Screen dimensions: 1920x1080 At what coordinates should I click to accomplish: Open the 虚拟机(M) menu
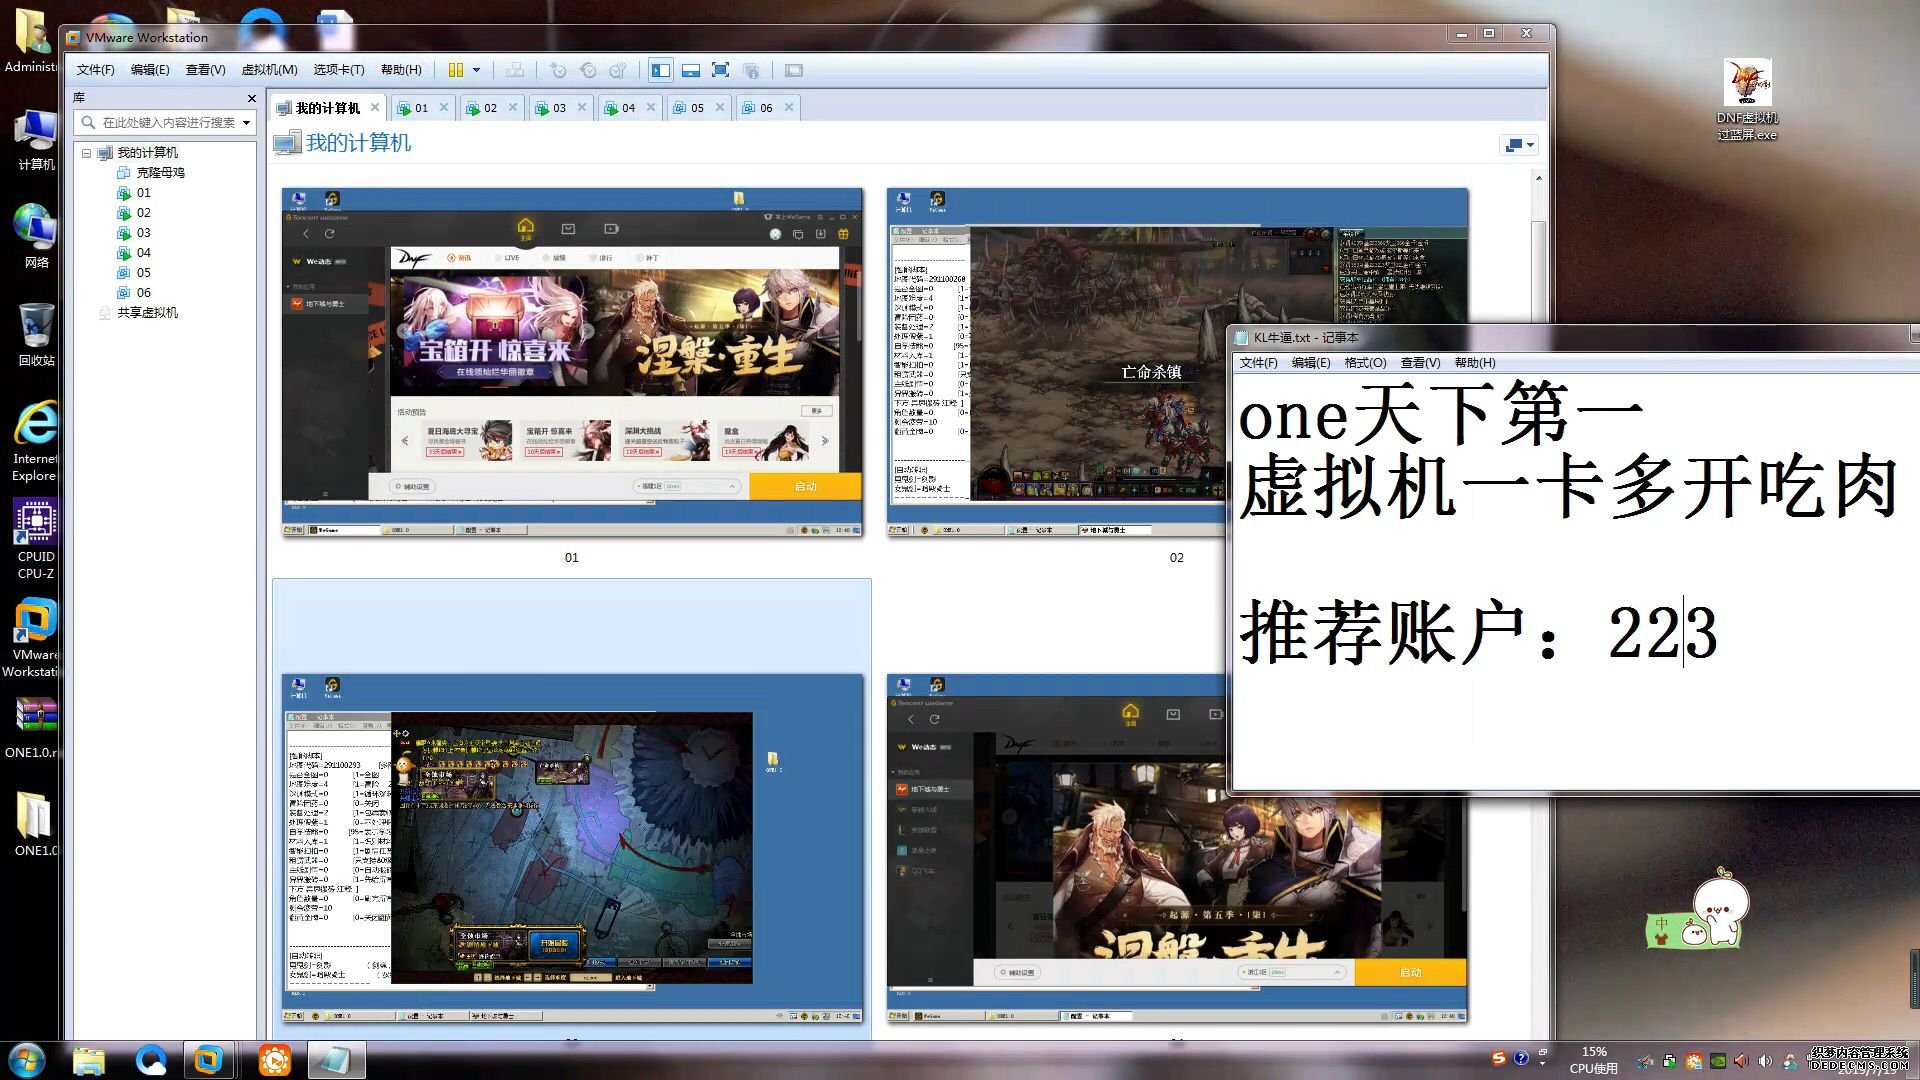coord(269,70)
